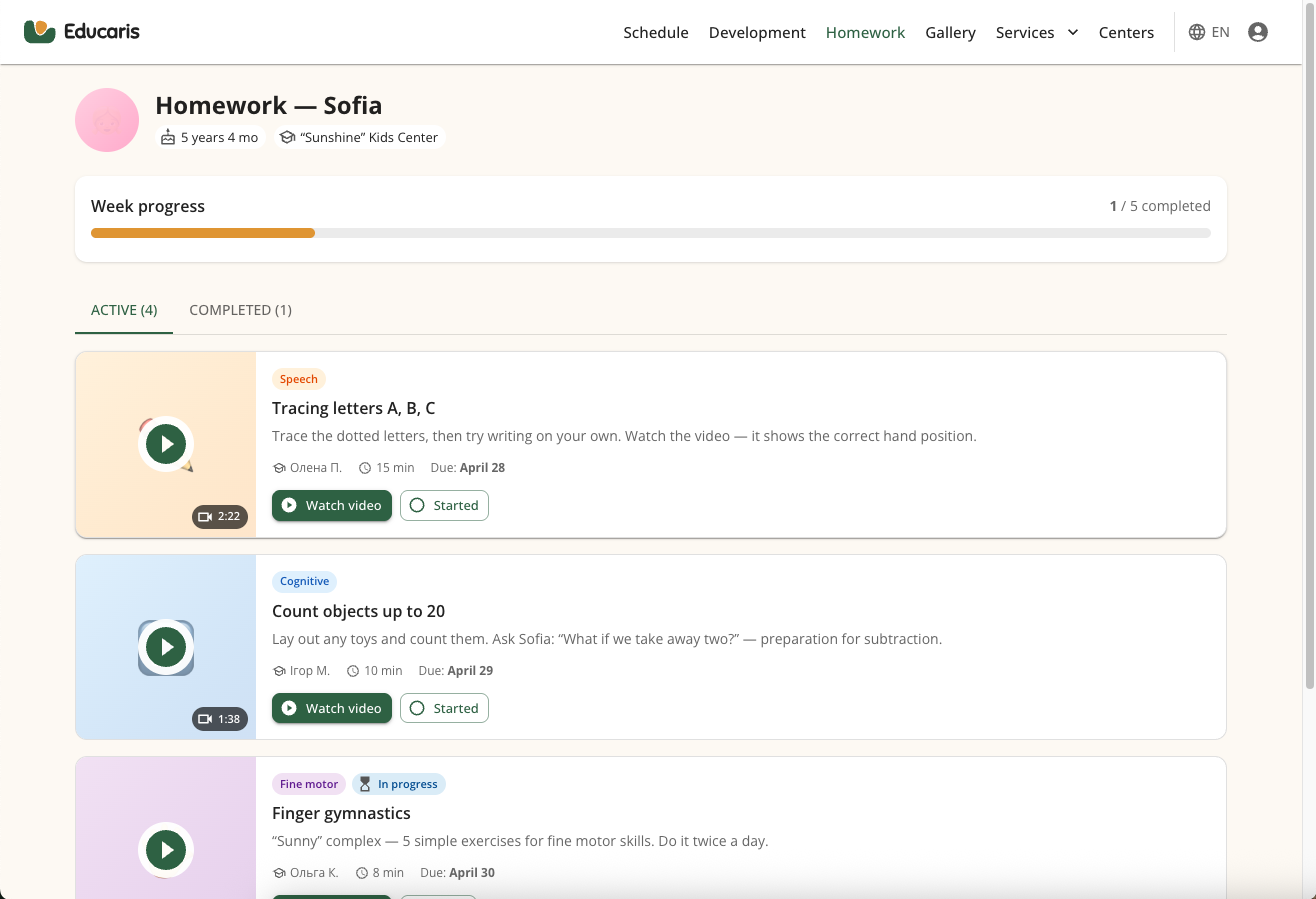Viewport: 1316px width, 899px height.
Task: Click the 1:38 video duration badge
Action: [x=220, y=719]
